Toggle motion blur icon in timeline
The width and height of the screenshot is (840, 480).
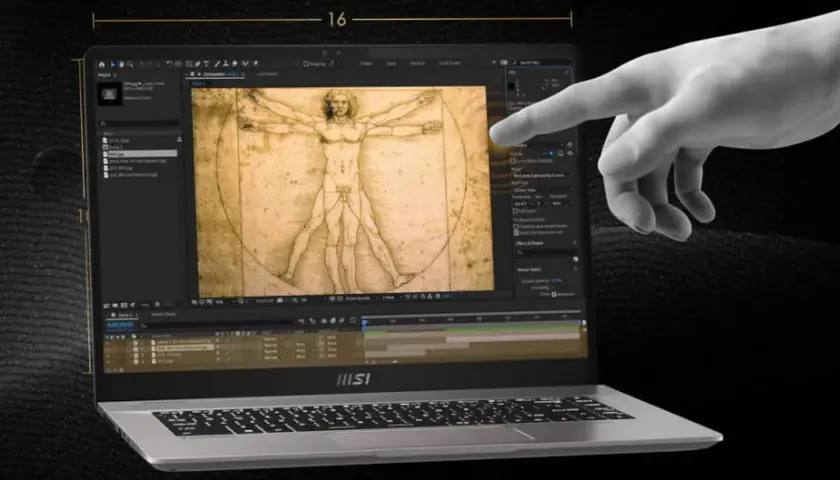[341, 321]
